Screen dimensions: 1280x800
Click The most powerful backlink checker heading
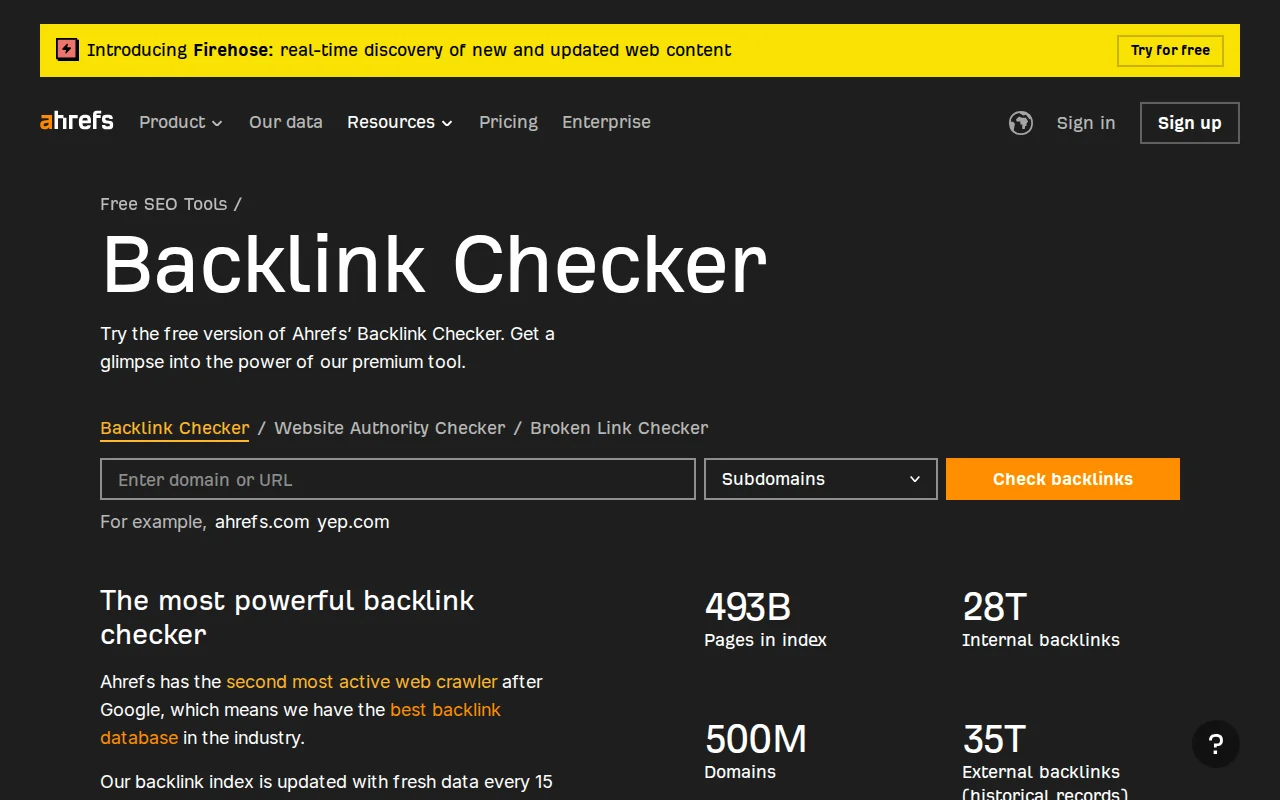tap(288, 617)
